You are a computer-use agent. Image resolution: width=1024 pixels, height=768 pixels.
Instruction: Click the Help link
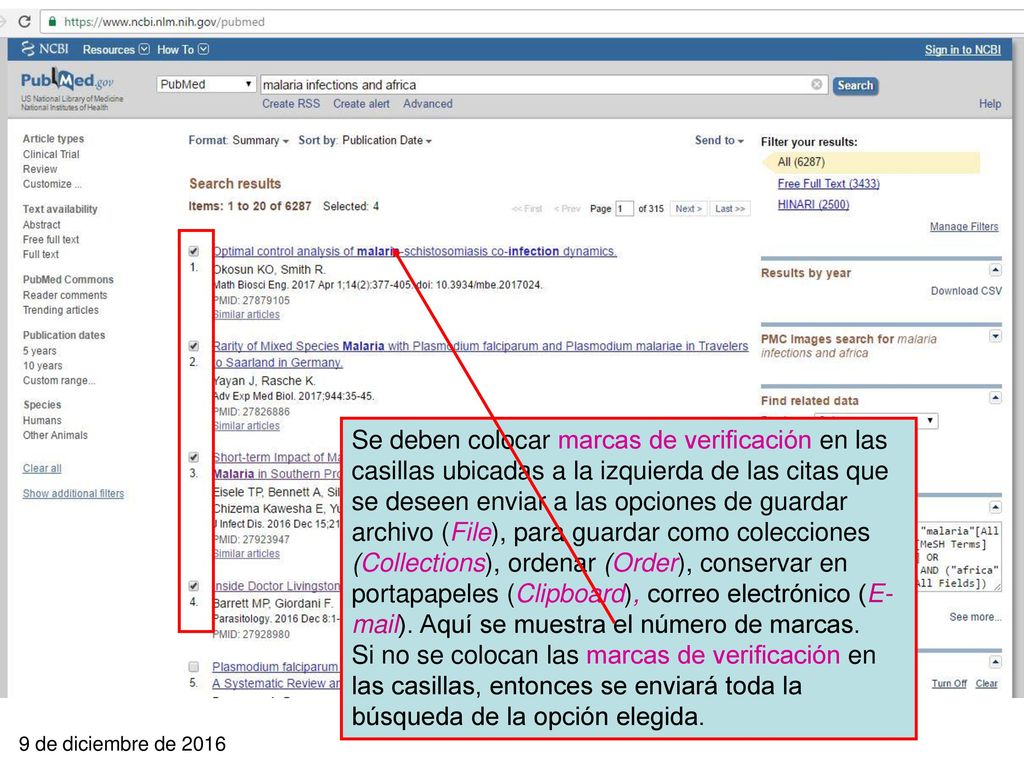tap(989, 104)
